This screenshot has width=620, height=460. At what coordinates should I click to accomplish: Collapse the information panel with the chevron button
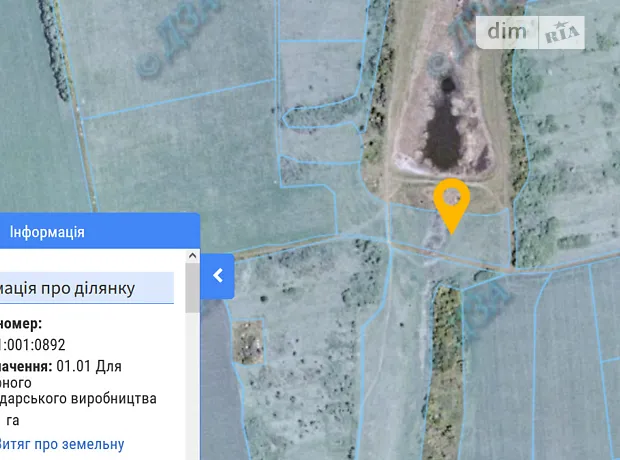(217, 276)
